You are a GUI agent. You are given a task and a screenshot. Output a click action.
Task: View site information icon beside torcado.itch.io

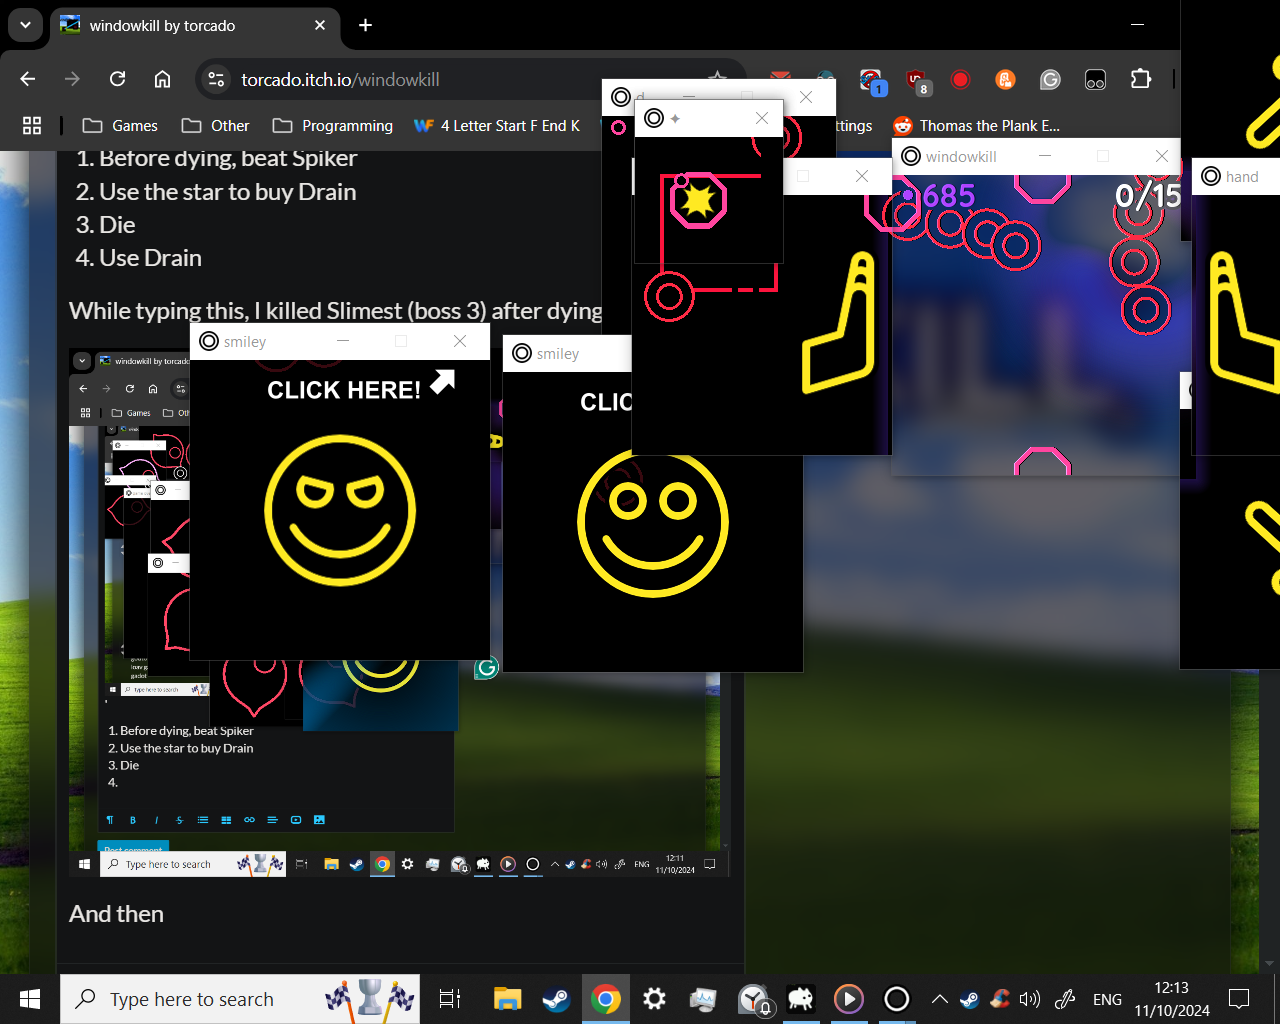pos(216,79)
